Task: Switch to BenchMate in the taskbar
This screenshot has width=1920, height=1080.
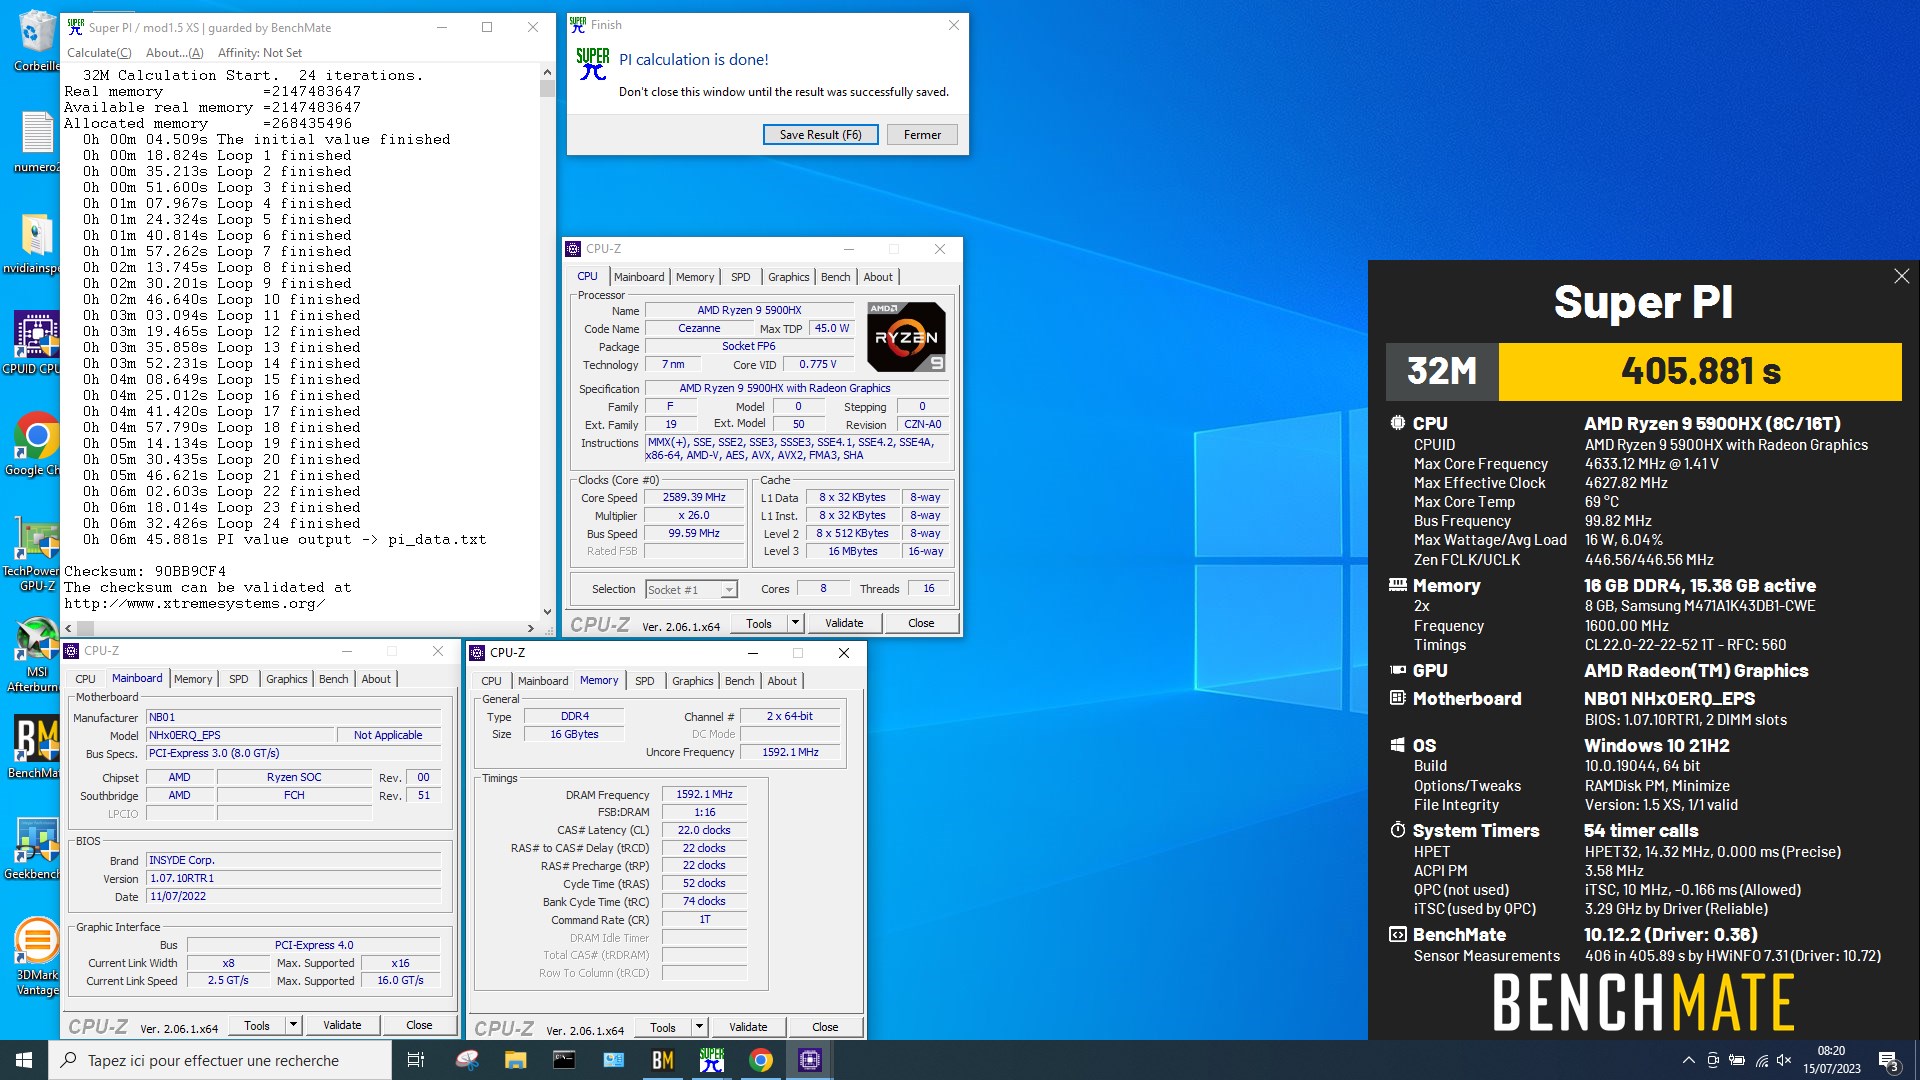Action: (662, 1060)
